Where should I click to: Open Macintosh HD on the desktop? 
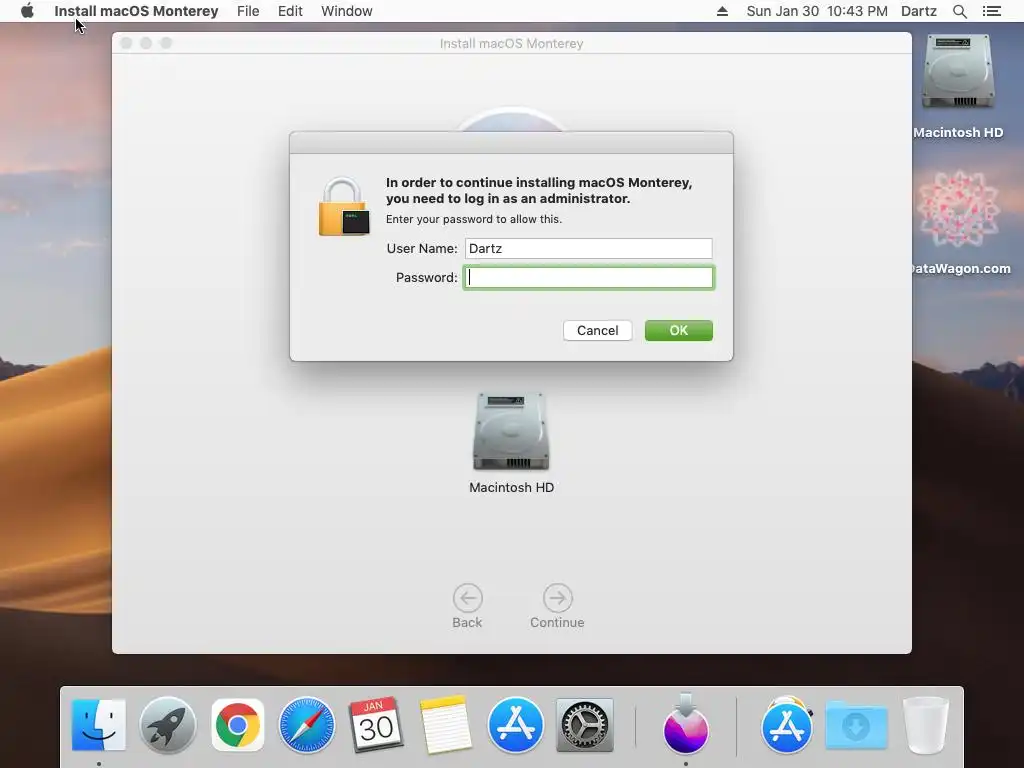click(x=958, y=72)
